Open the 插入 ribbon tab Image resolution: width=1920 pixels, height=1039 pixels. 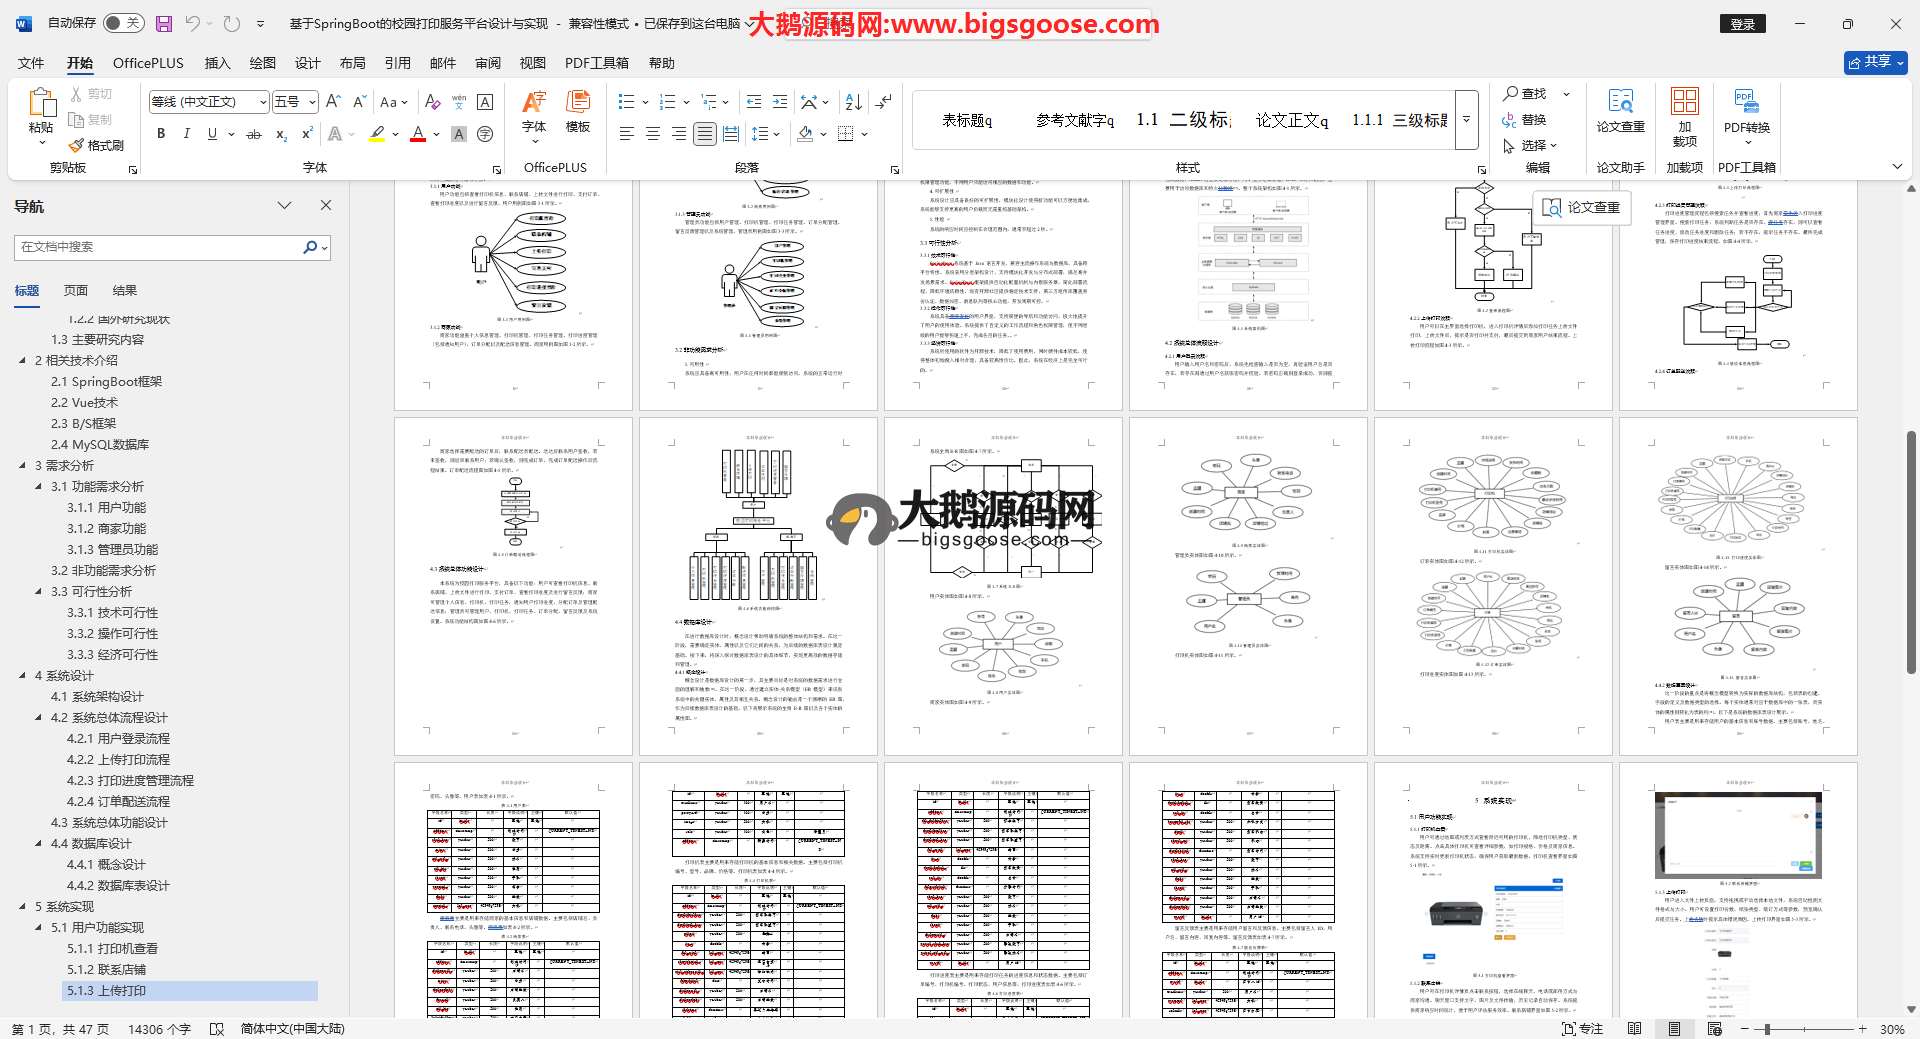[x=217, y=63]
